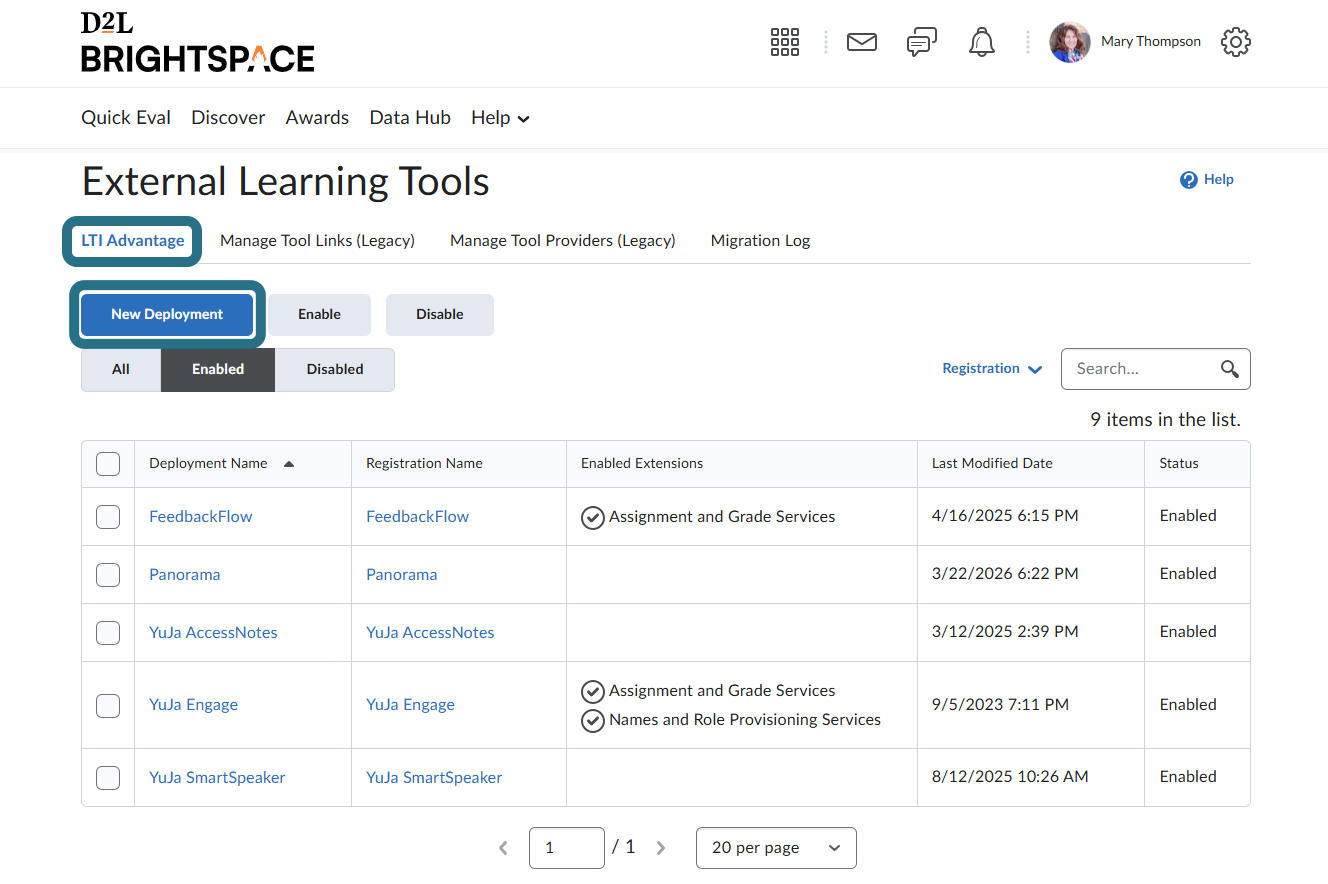The image size is (1328, 884).
Task: Open Discover in navbar
Action: click(x=228, y=118)
